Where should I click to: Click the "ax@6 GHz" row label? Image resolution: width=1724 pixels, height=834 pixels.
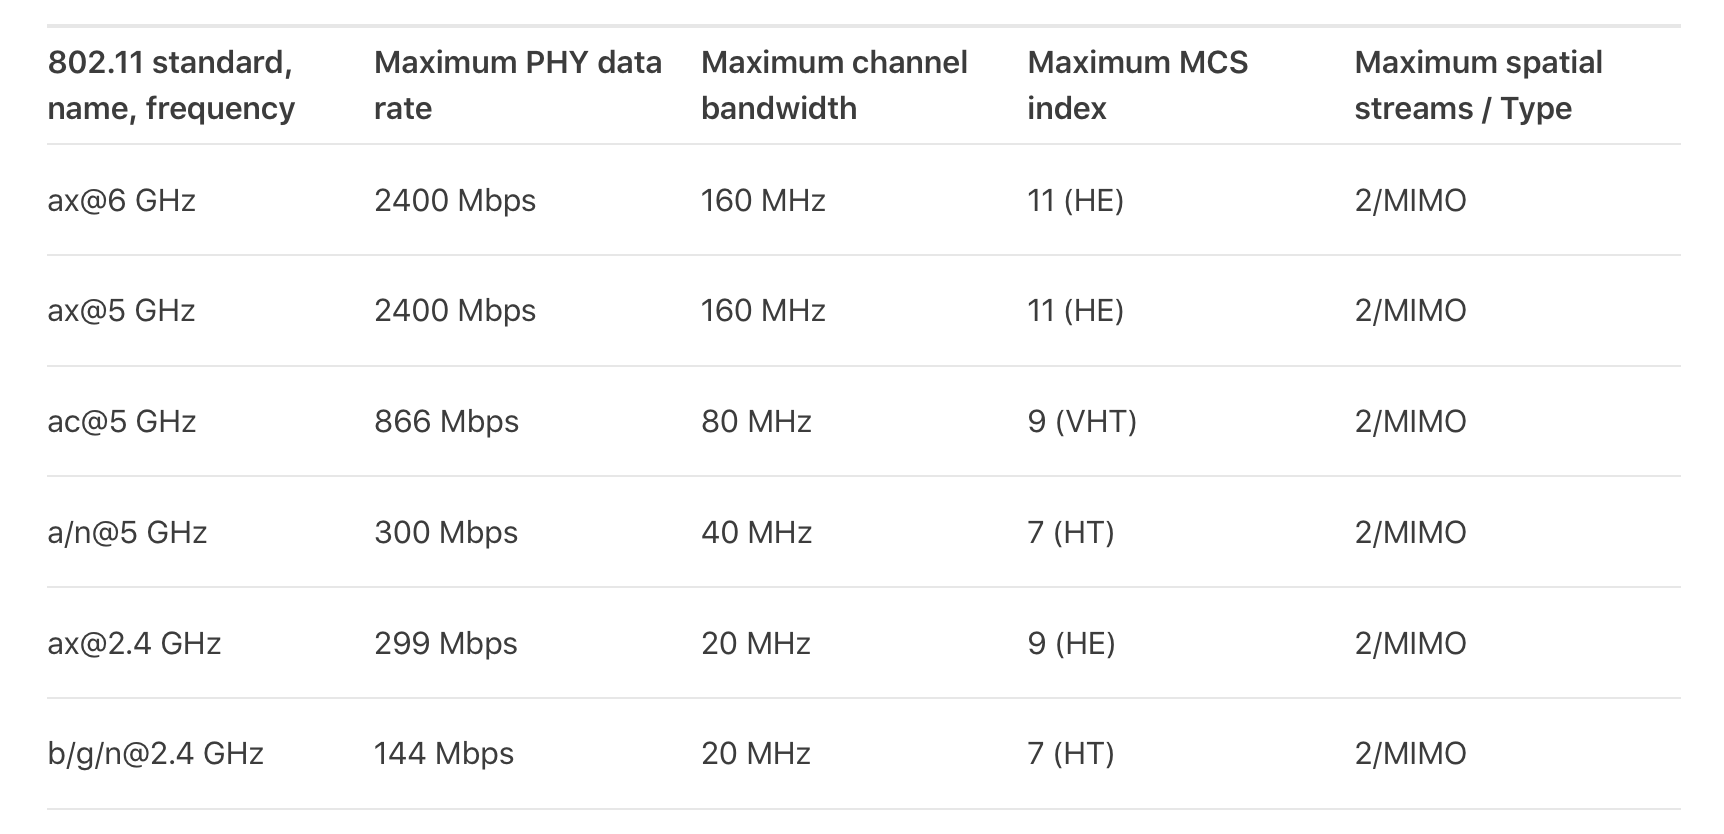point(121,201)
